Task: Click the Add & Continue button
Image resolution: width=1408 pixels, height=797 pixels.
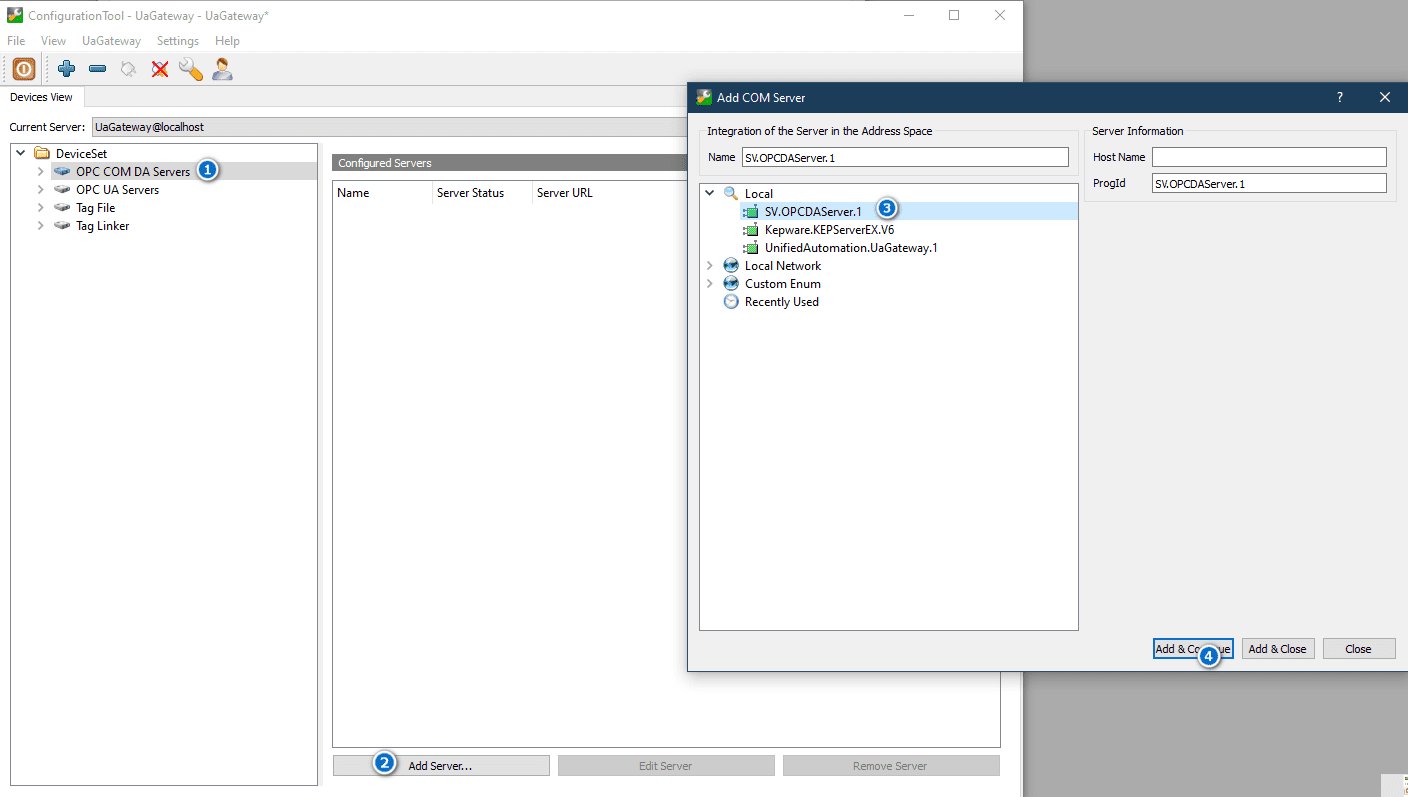Action: [1193, 649]
